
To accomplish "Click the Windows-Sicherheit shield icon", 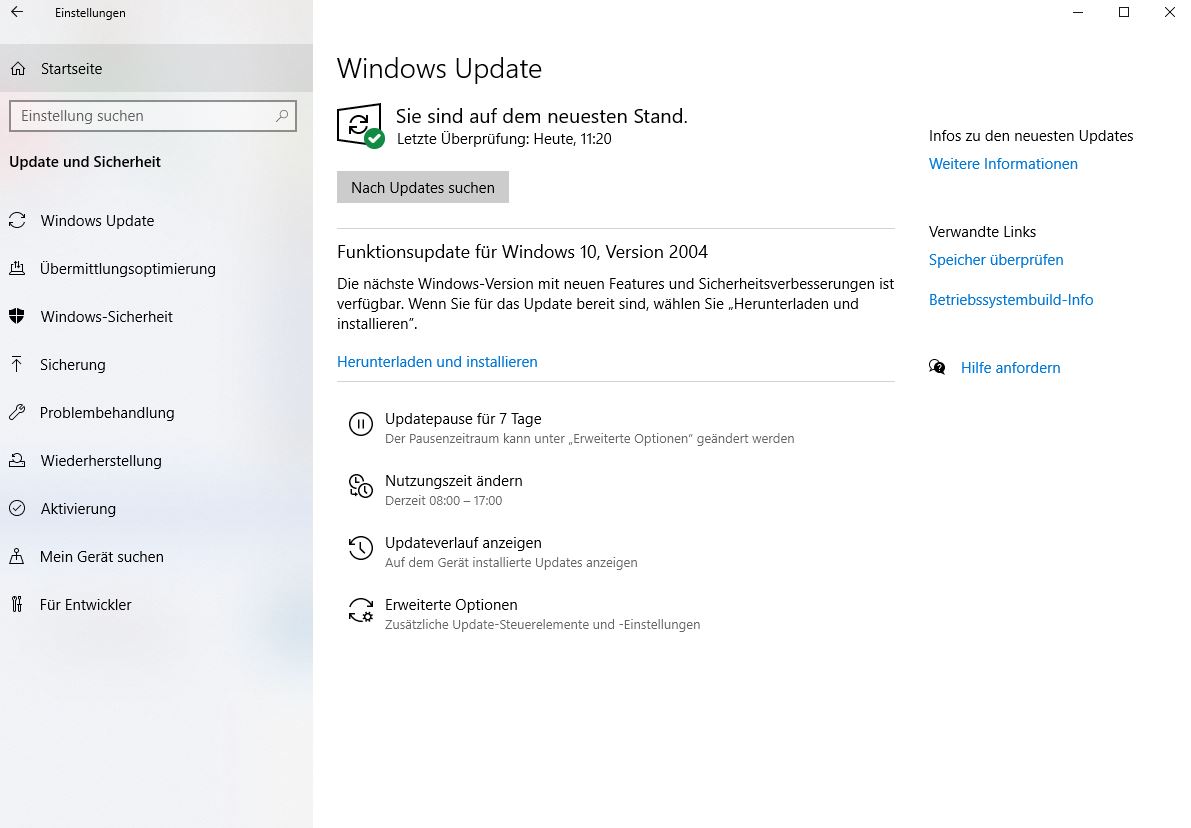I will click(x=17, y=316).
